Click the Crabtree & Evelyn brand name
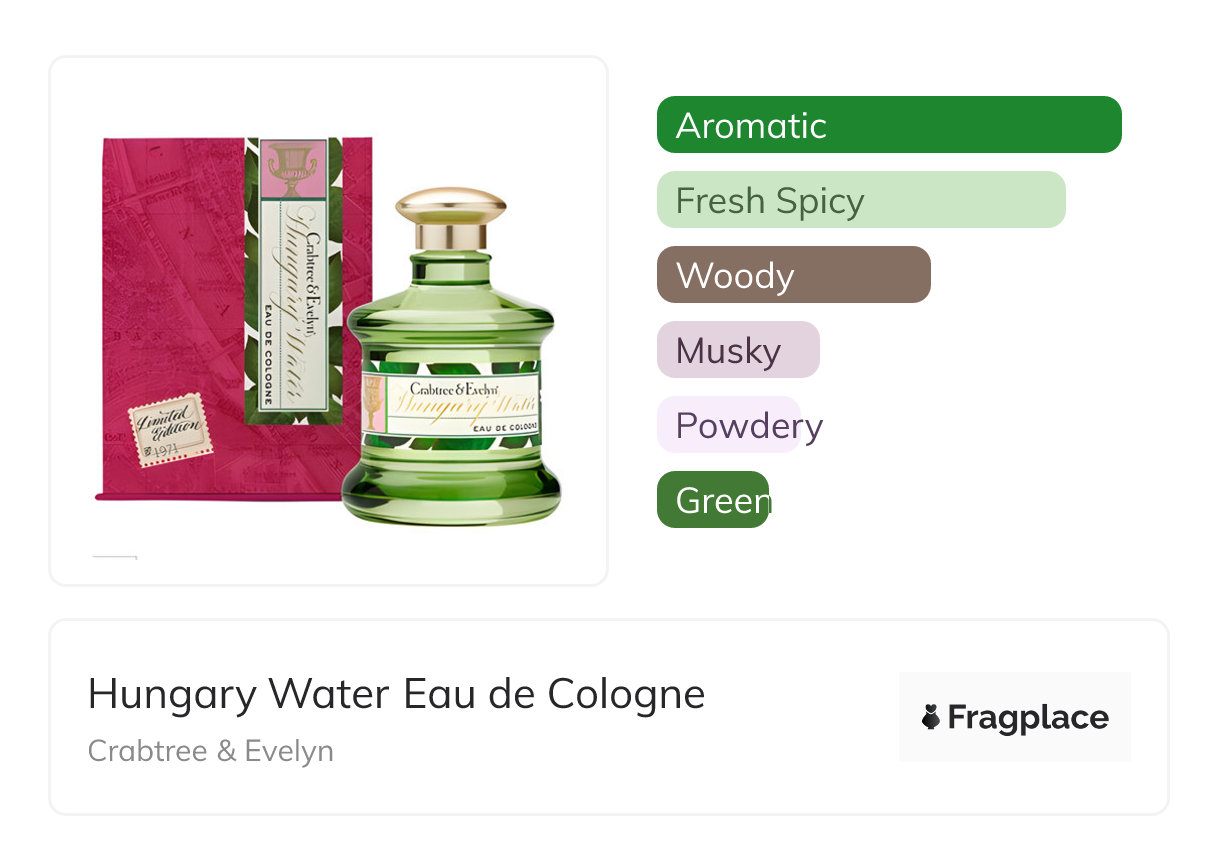 tap(211, 751)
